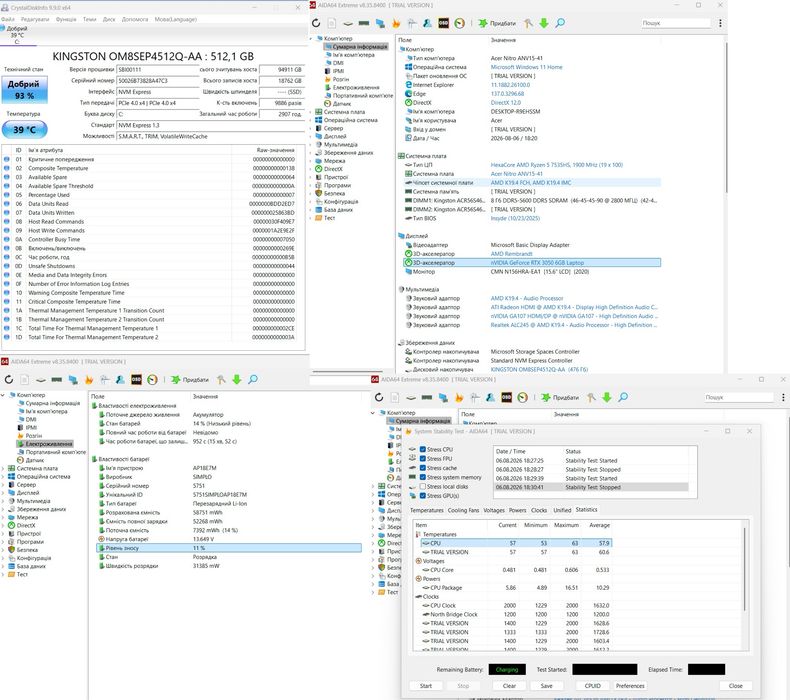Expand Мультимедіа node in summary AIDA64 tree
790x700 pixels.
tap(312, 144)
